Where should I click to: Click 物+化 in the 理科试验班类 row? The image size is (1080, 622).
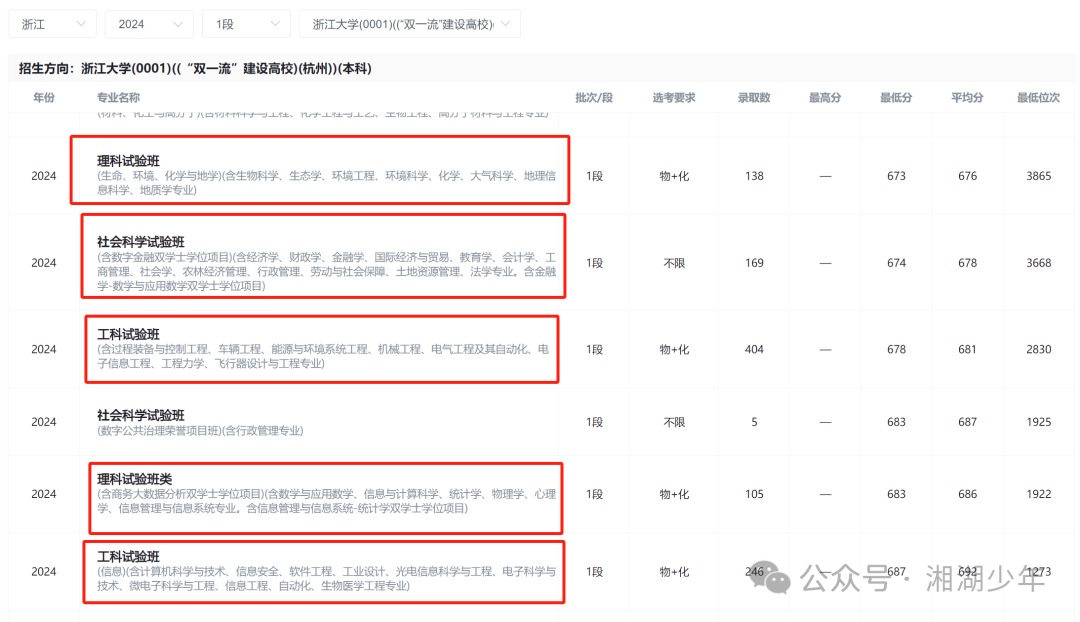coord(674,494)
